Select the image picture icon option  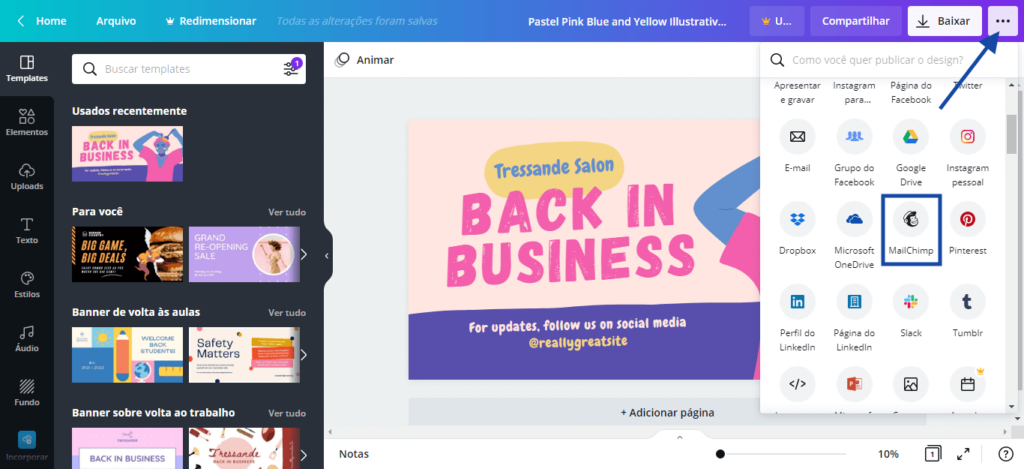[x=911, y=384]
